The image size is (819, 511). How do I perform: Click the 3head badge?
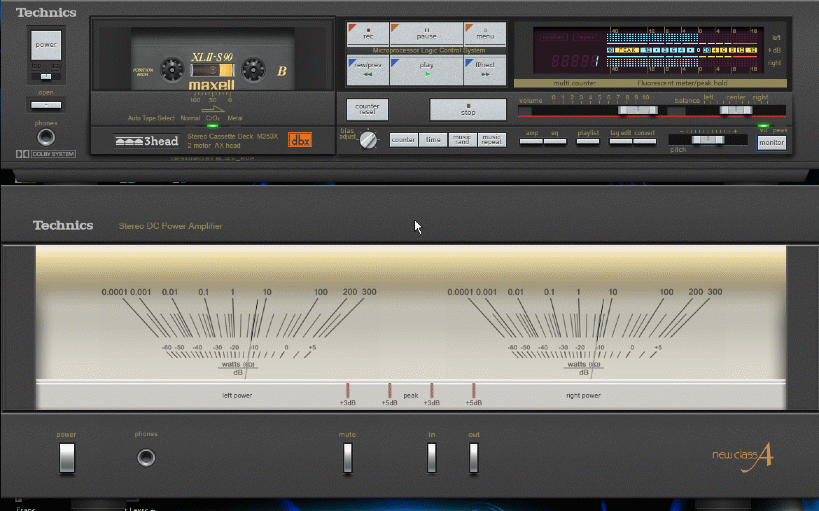[x=147, y=141]
